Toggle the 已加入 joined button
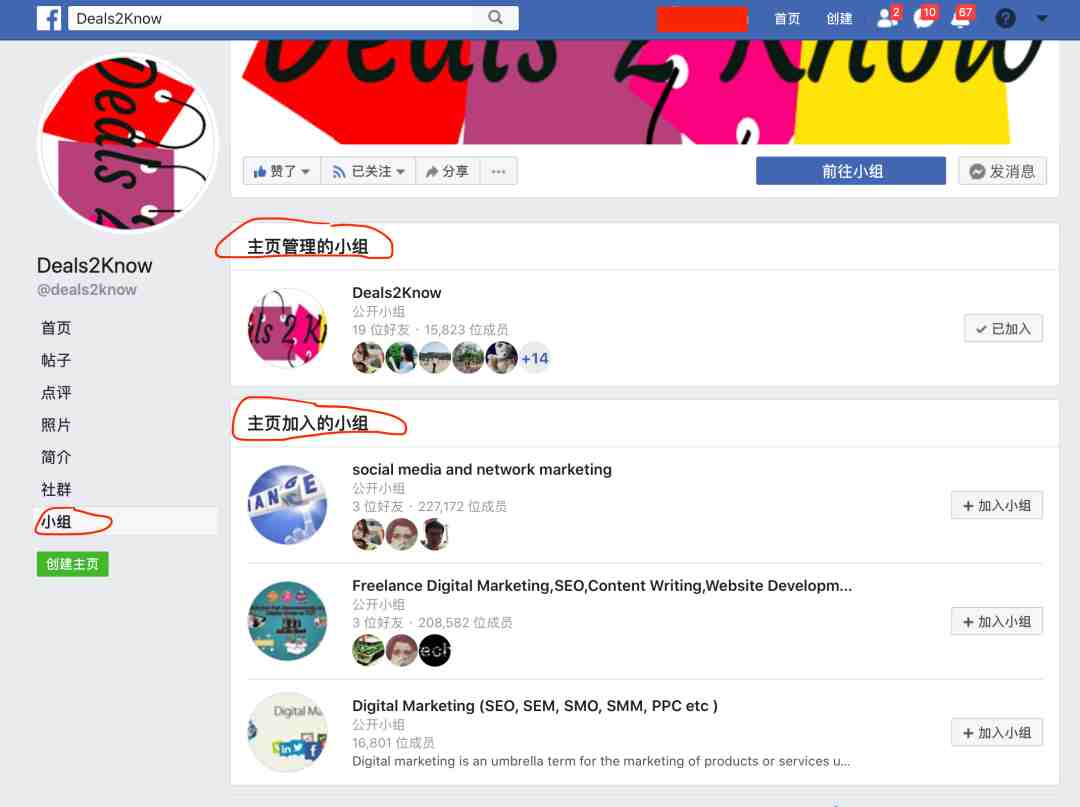The height and width of the screenshot is (807, 1080). [x=1003, y=329]
